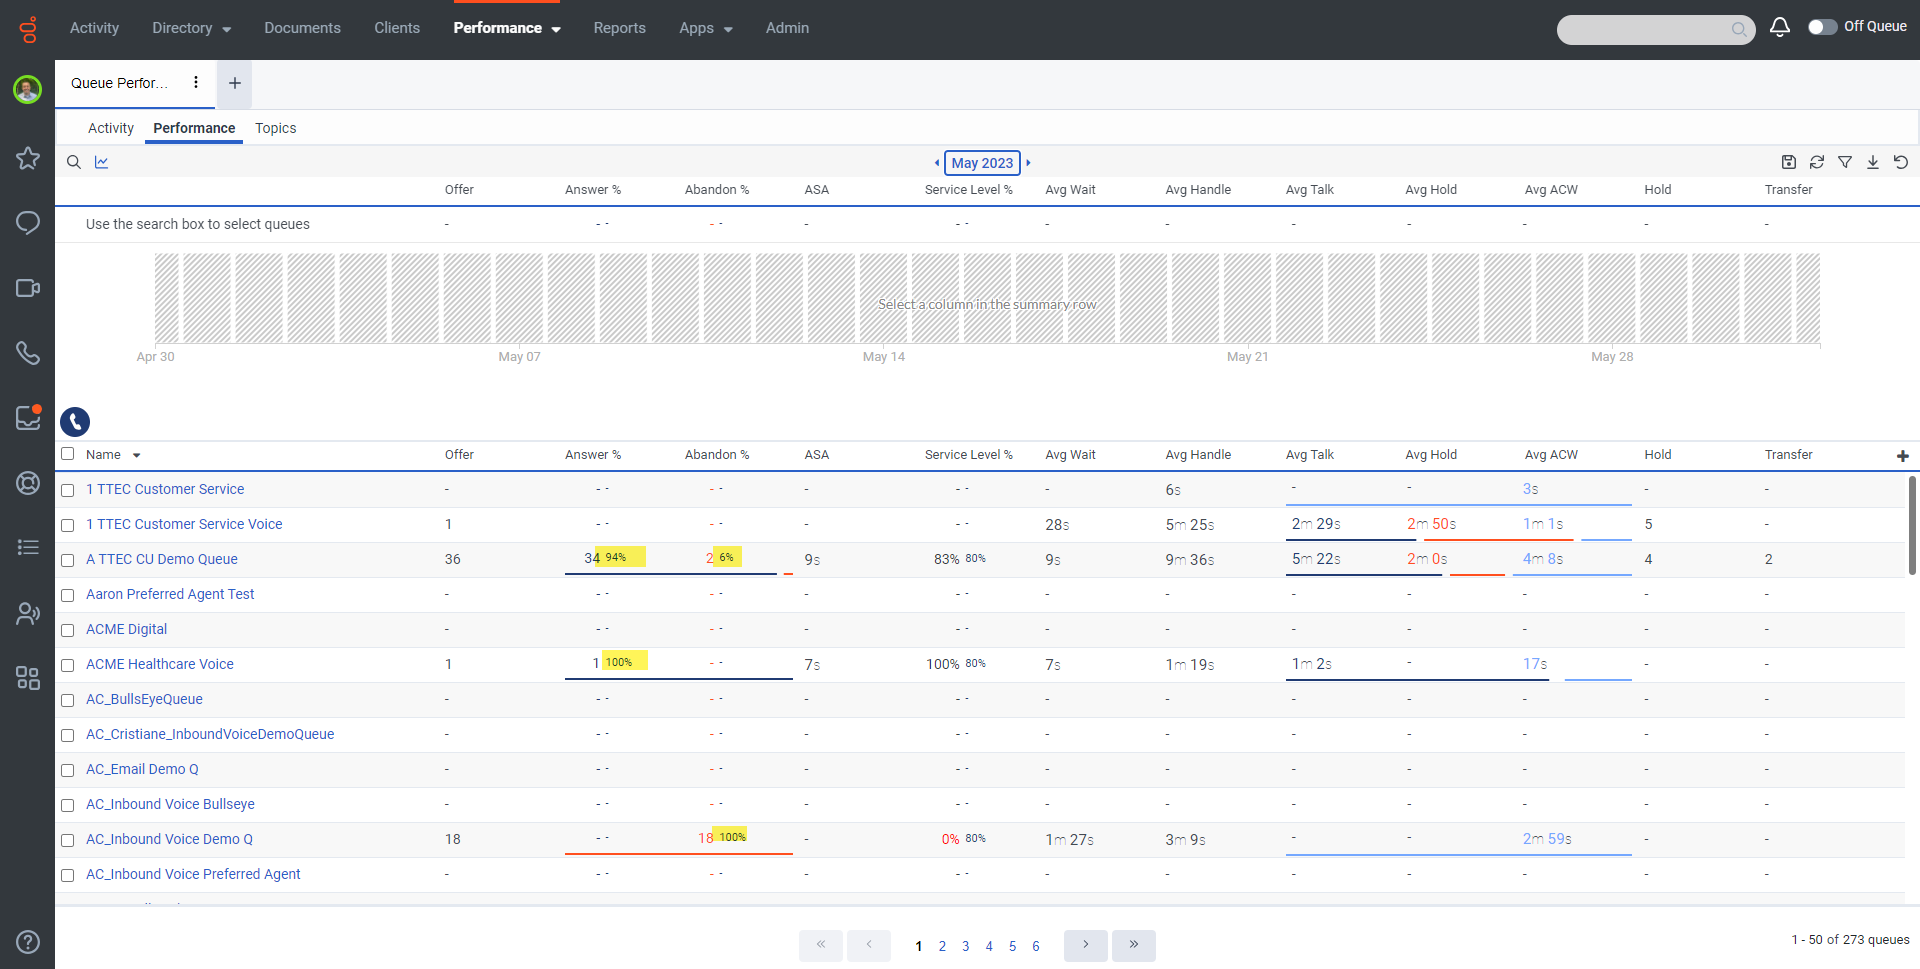Click the chart view icon
Screen dimensions: 1920x969
pos(102,162)
